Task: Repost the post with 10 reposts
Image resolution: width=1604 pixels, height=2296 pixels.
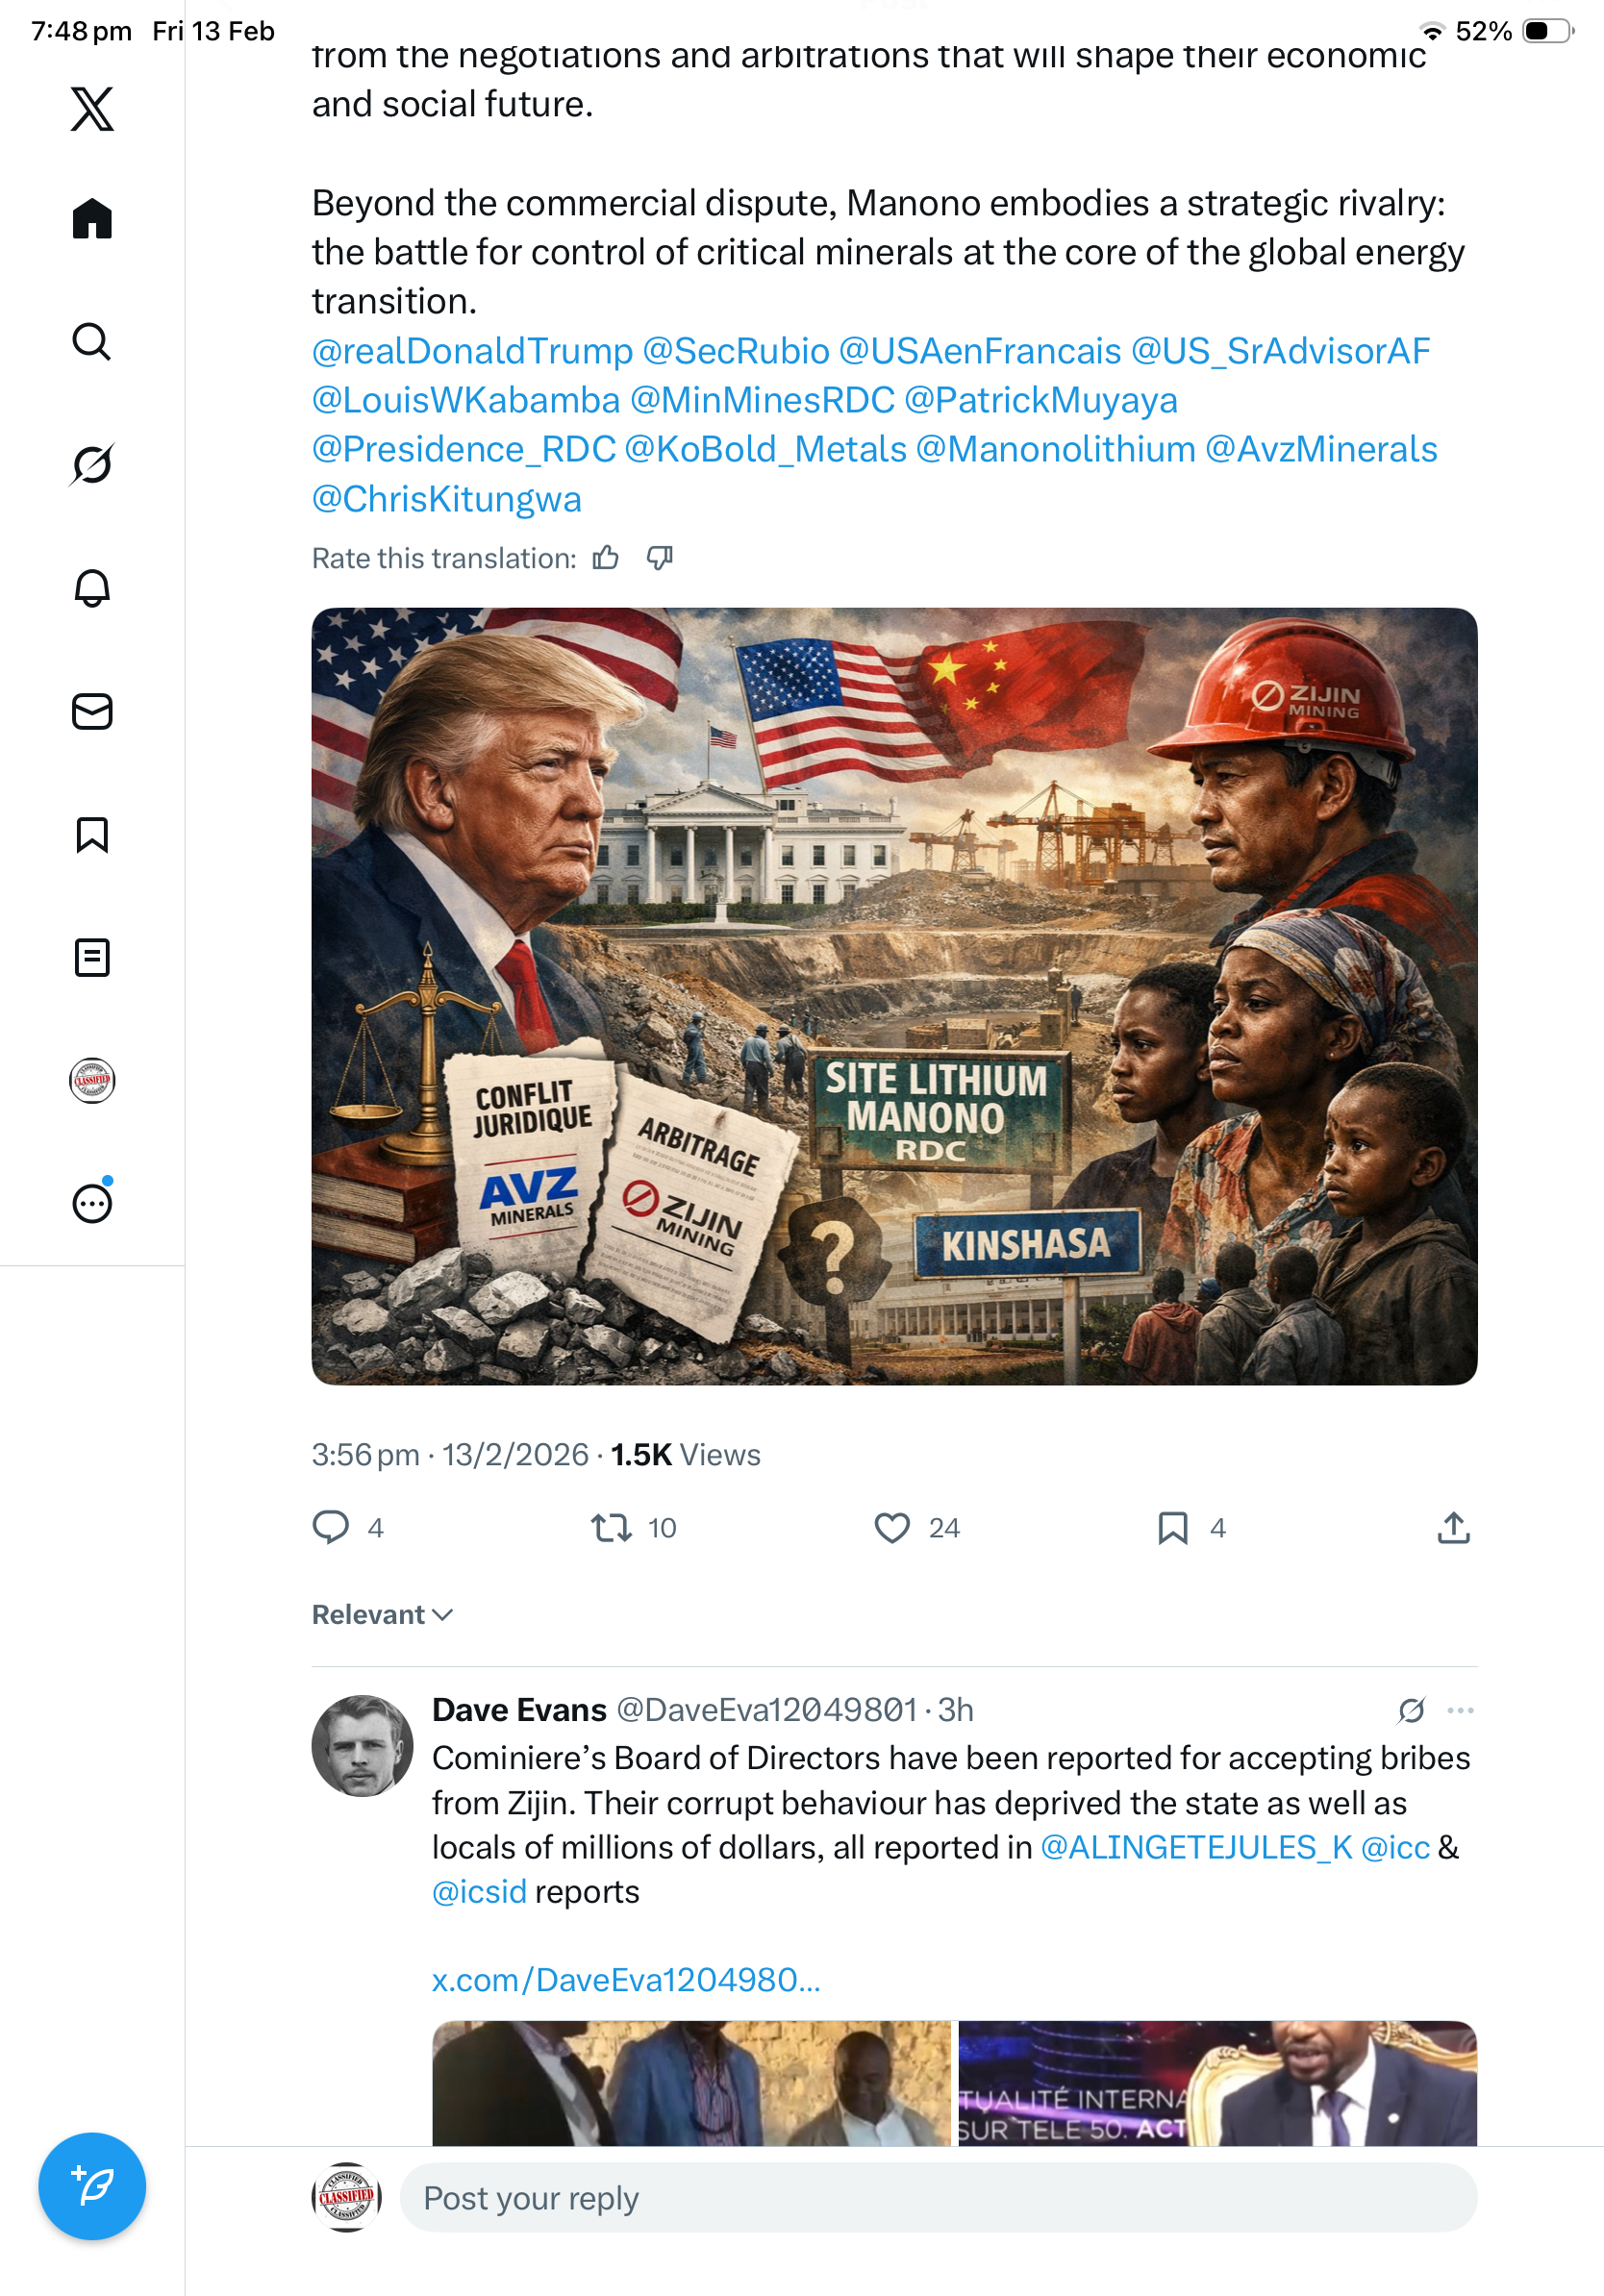Action: coord(610,1528)
